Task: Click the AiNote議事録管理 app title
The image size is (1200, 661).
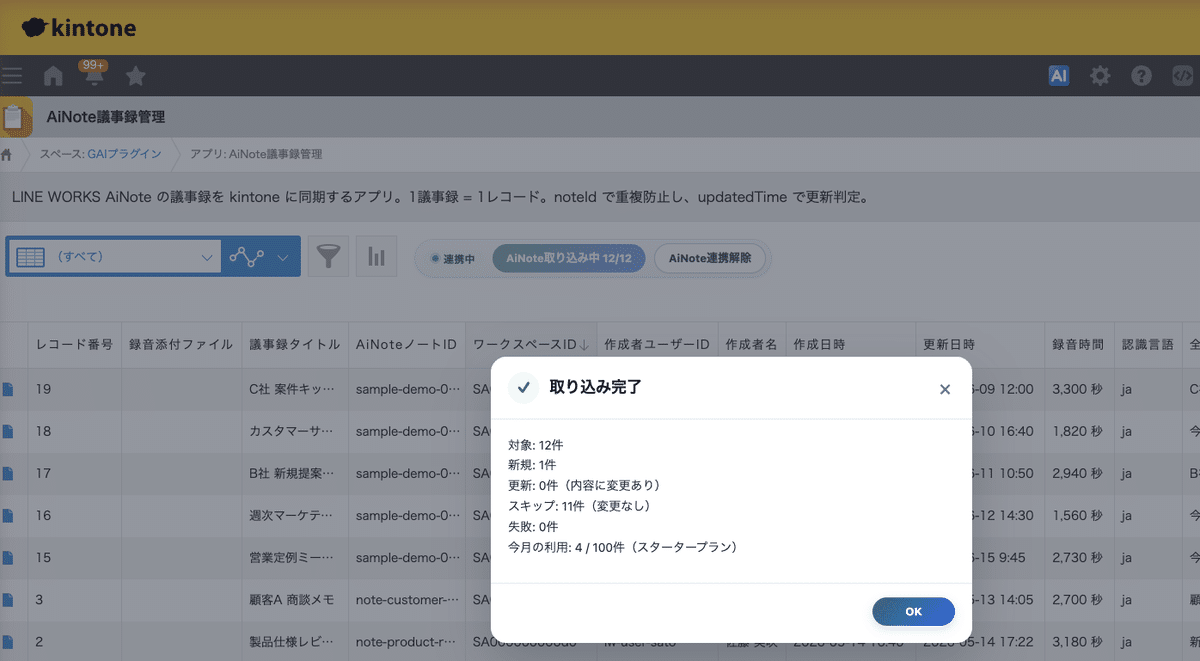Action: click(x=106, y=117)
